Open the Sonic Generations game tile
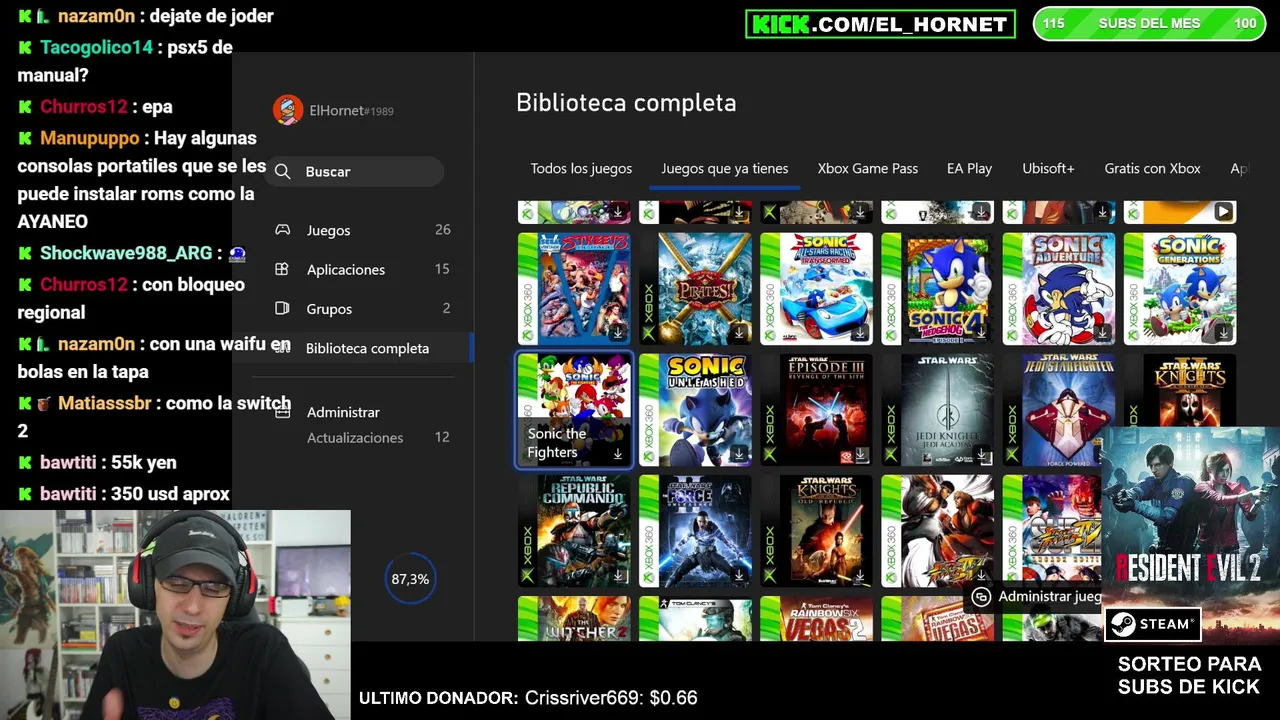This screenshot has height=720, width=1280. [x=1180, y=289]
